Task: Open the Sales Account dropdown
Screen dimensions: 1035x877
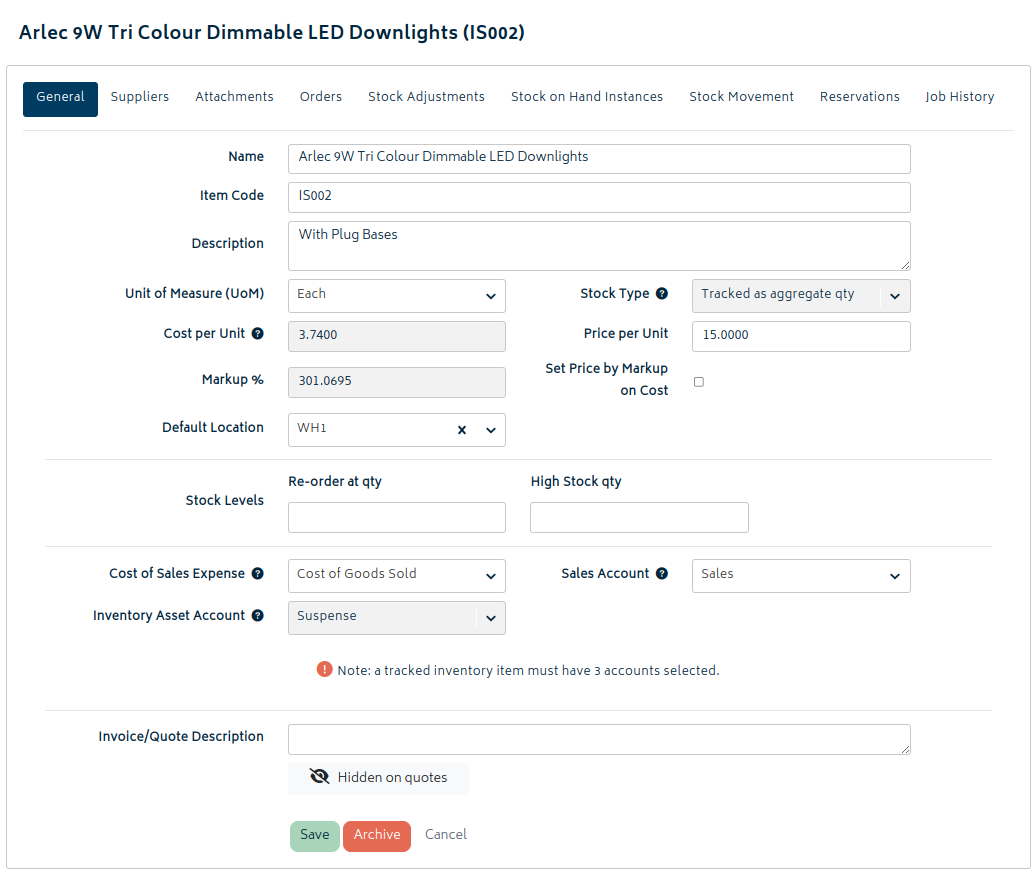Action: pos(801,576)
